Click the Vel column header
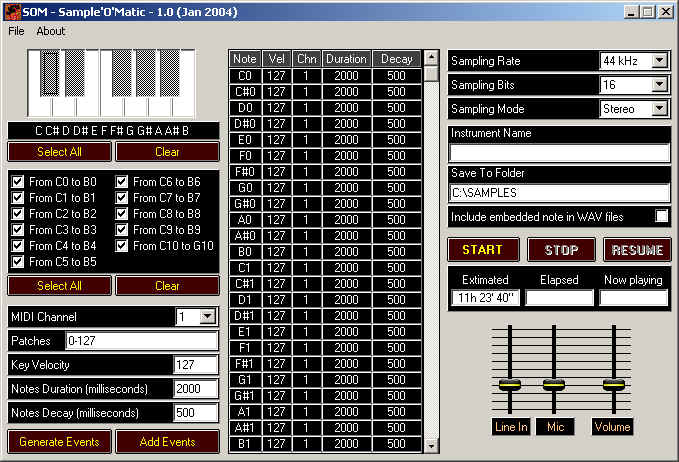The height and width of the screenshot is (462, 679). [x=276, y=59]
